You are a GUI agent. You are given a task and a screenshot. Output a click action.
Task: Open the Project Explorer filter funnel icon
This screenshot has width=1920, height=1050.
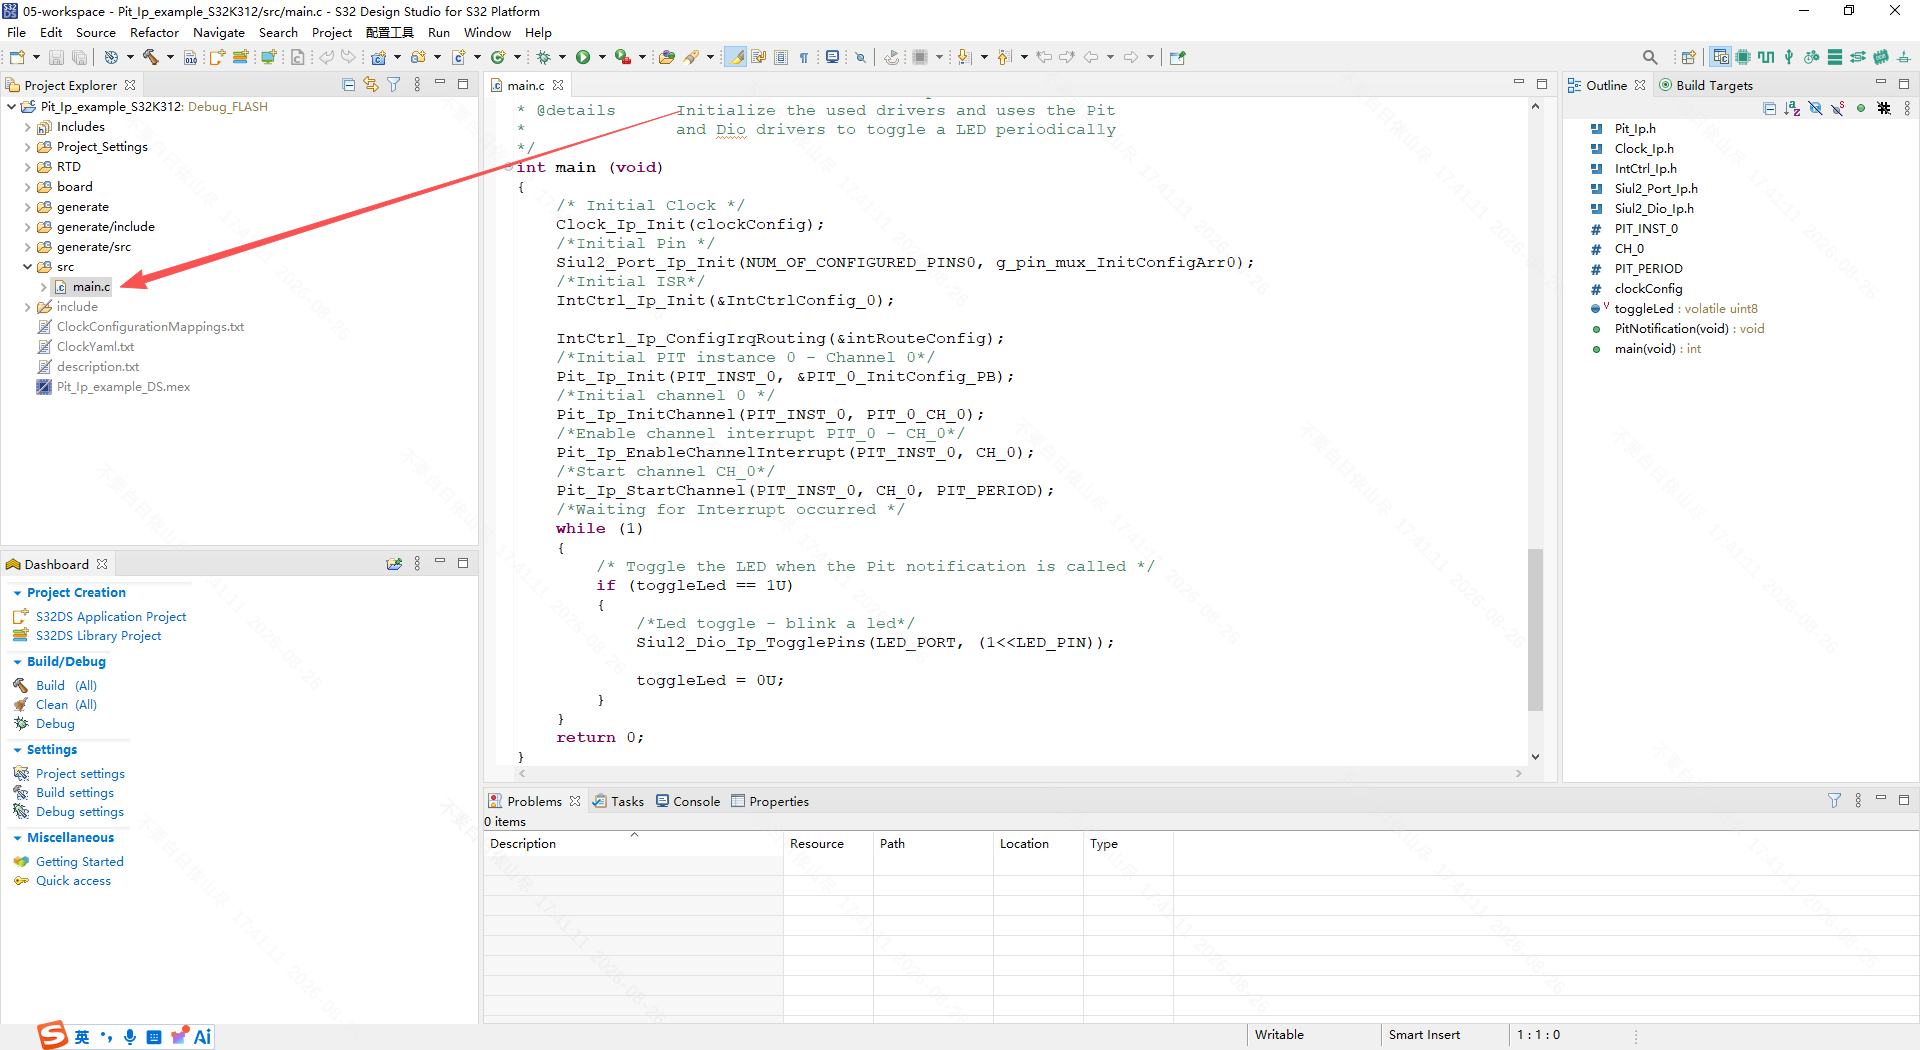pyautogui.click(x=394, y=85)
